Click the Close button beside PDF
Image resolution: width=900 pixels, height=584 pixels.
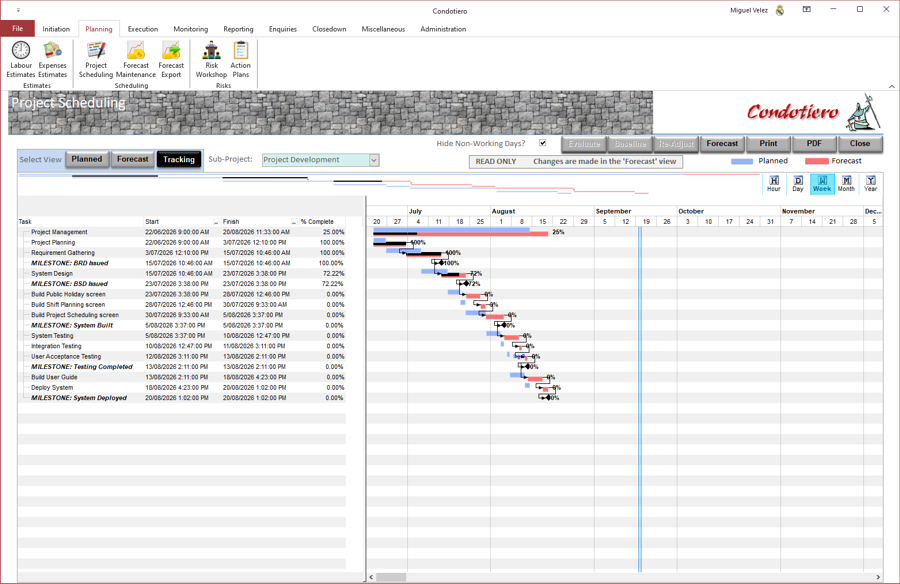click(x=860, y=144)
